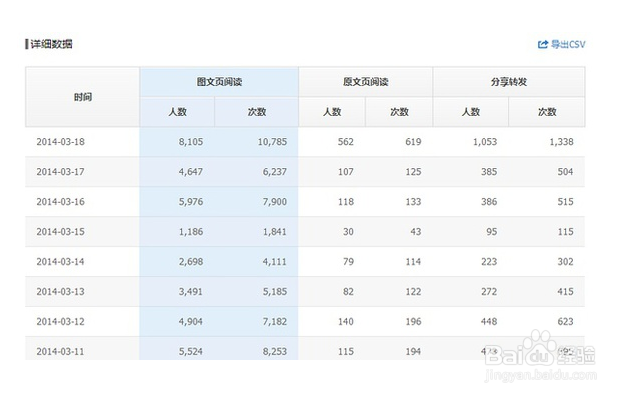Click the value 4,904

point(191,321)
